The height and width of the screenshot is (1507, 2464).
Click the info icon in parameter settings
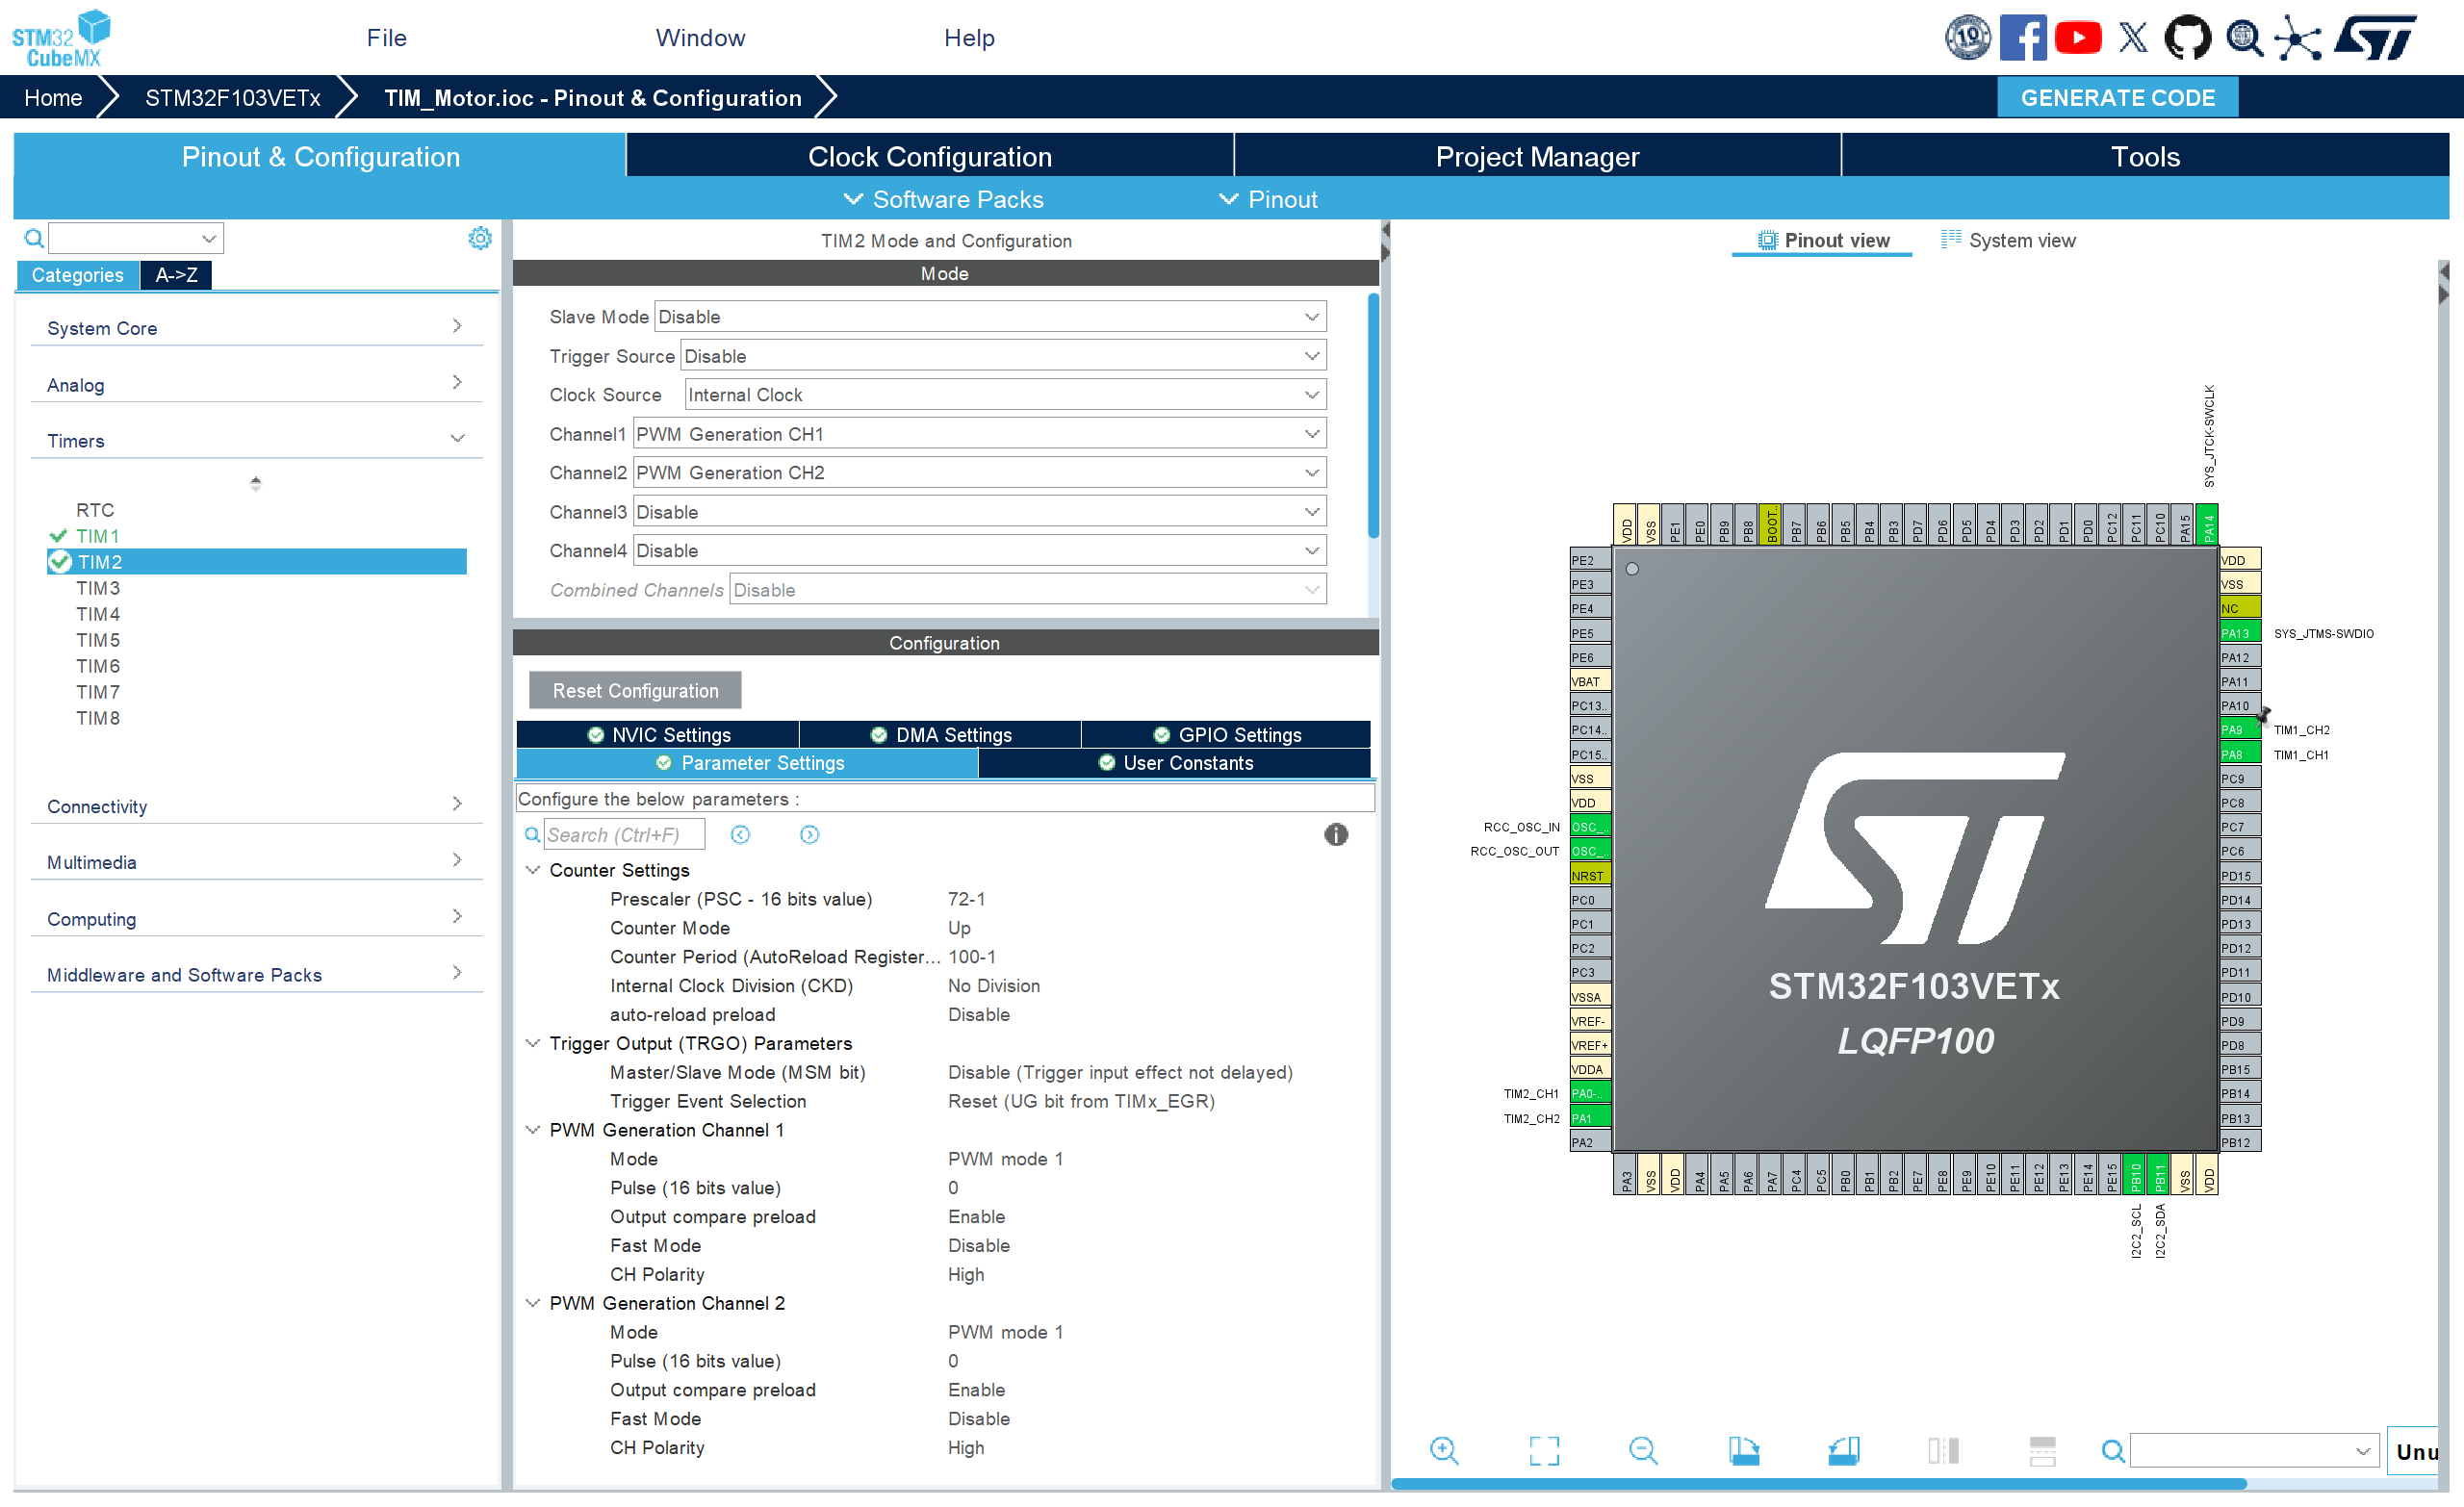[1335, 834]
